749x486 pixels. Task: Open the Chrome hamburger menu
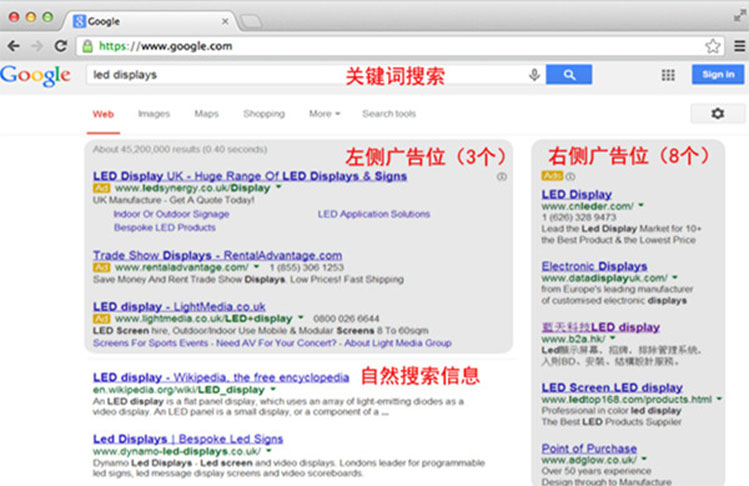[x=739, y=46]
